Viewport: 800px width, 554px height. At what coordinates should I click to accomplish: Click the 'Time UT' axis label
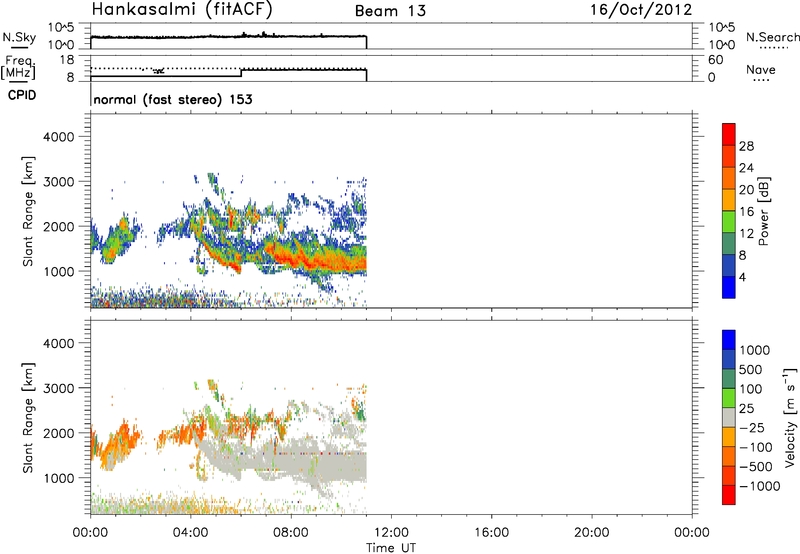(391, 548)
